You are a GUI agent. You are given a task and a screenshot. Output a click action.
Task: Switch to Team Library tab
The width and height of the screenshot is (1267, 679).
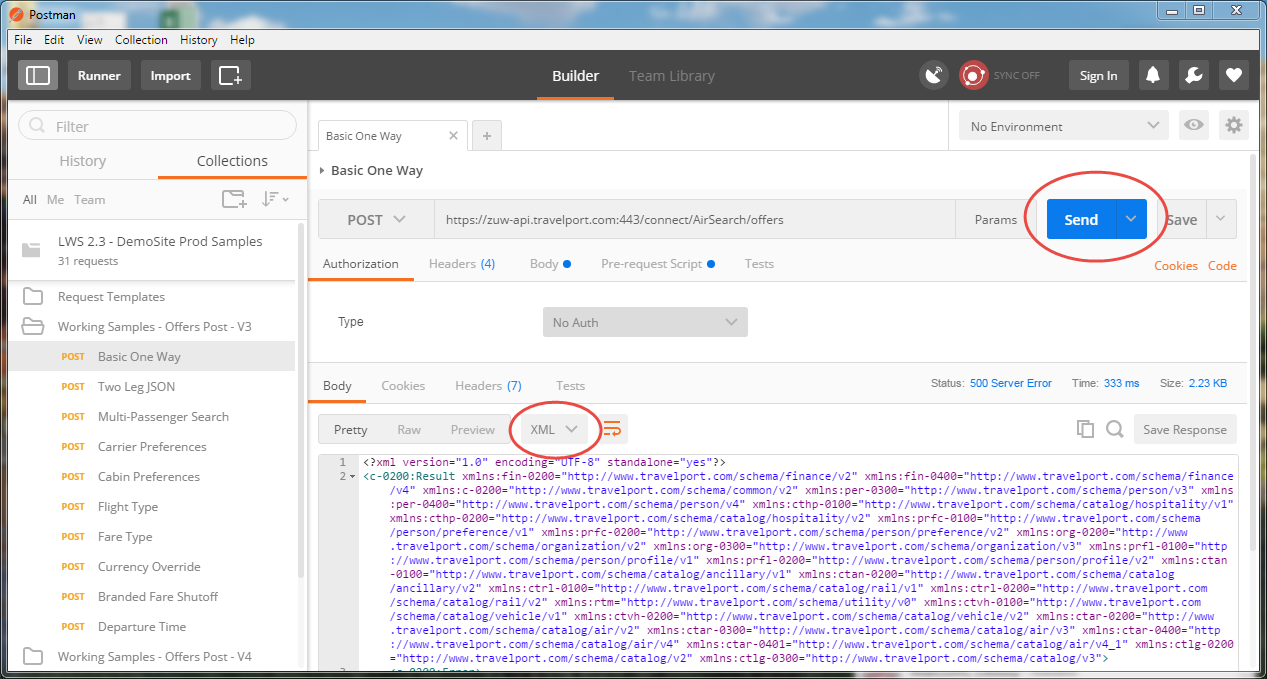pos(672,76)
